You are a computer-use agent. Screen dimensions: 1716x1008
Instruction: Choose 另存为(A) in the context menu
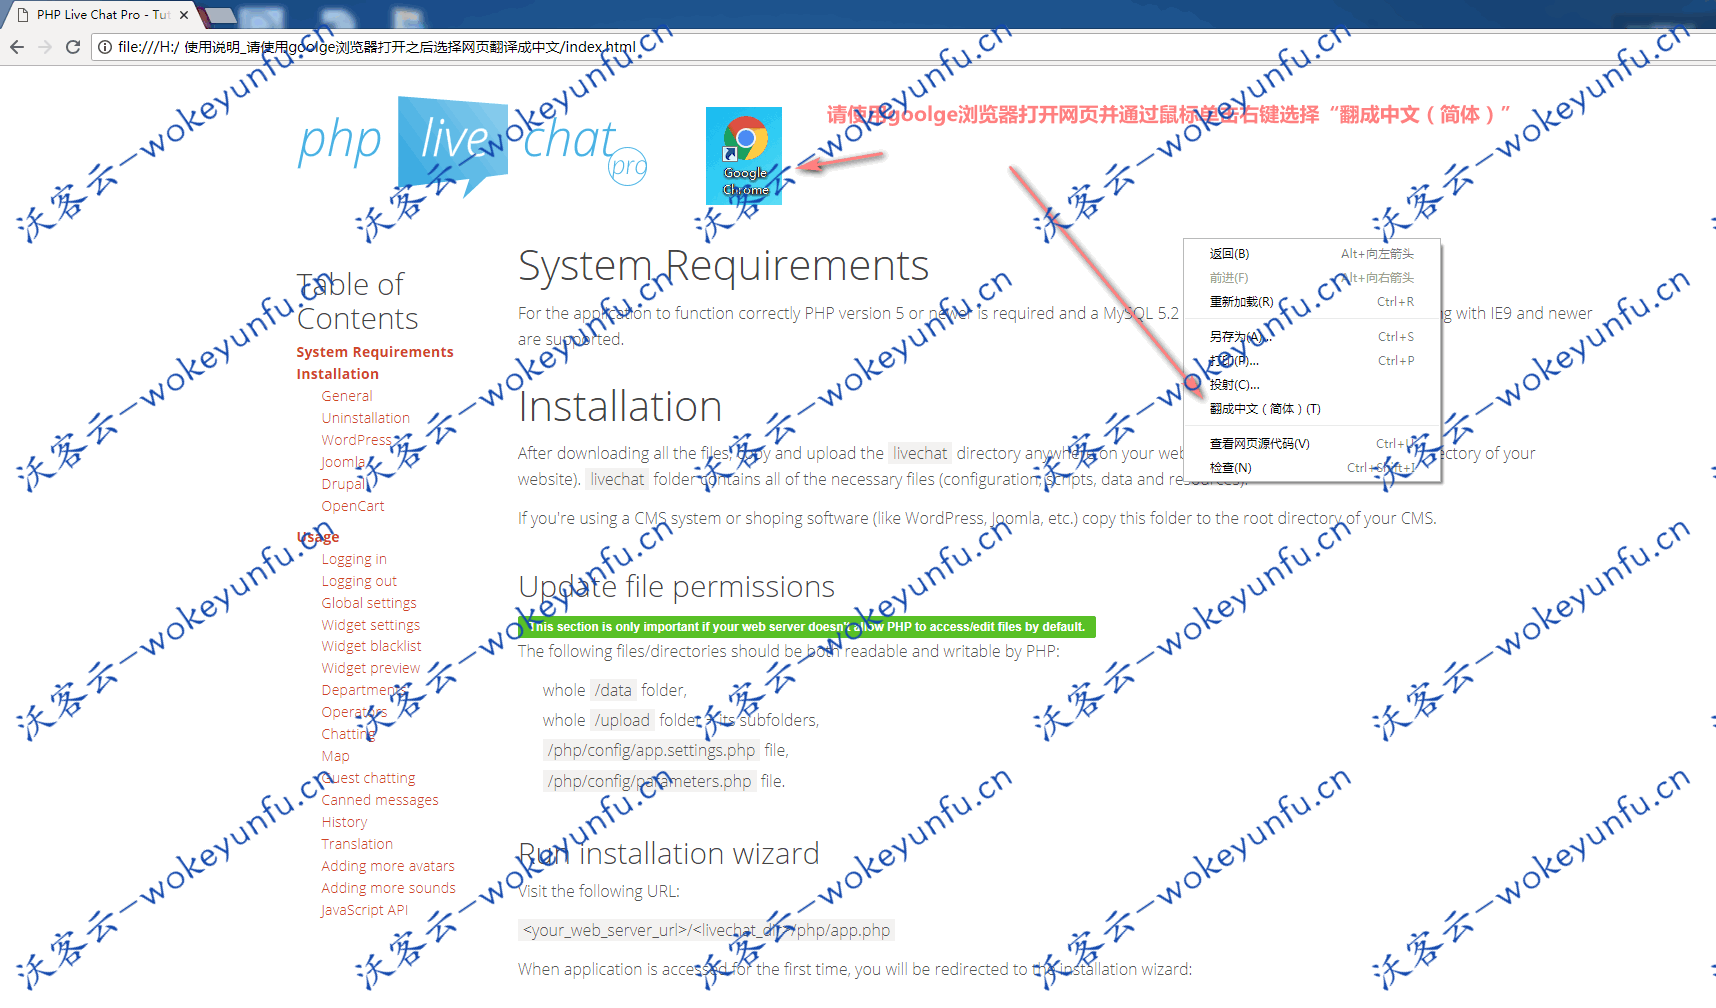(x=1311, y=337)
